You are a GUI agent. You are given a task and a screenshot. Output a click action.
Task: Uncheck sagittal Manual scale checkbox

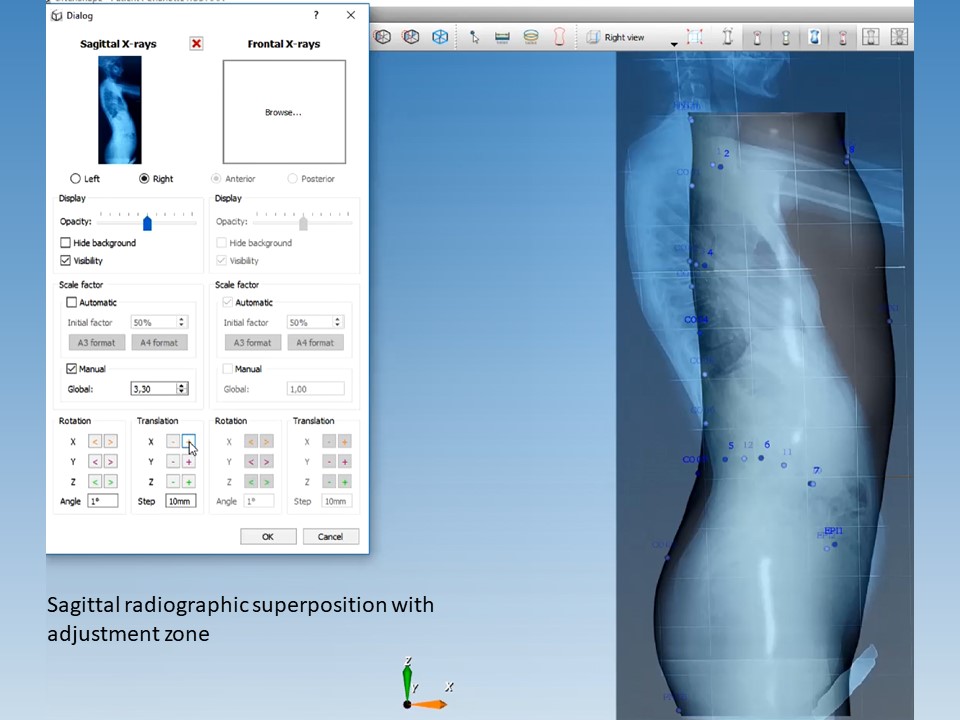click(x=72, y=369)
